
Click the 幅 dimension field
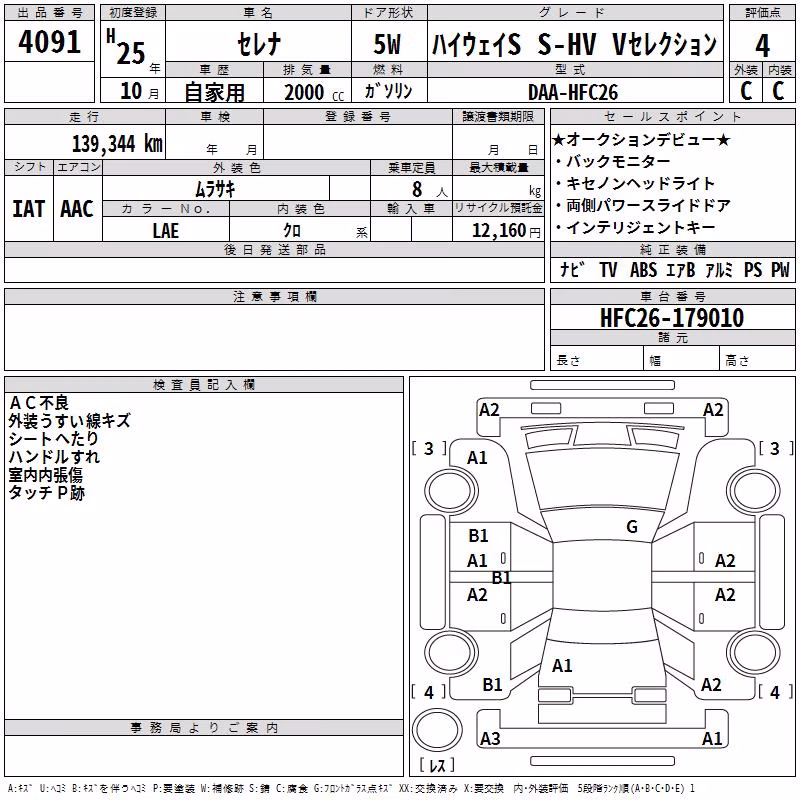681,359
